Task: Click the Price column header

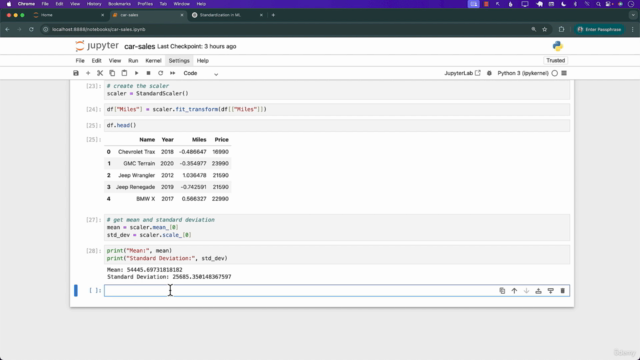Action: pos(222,140)
